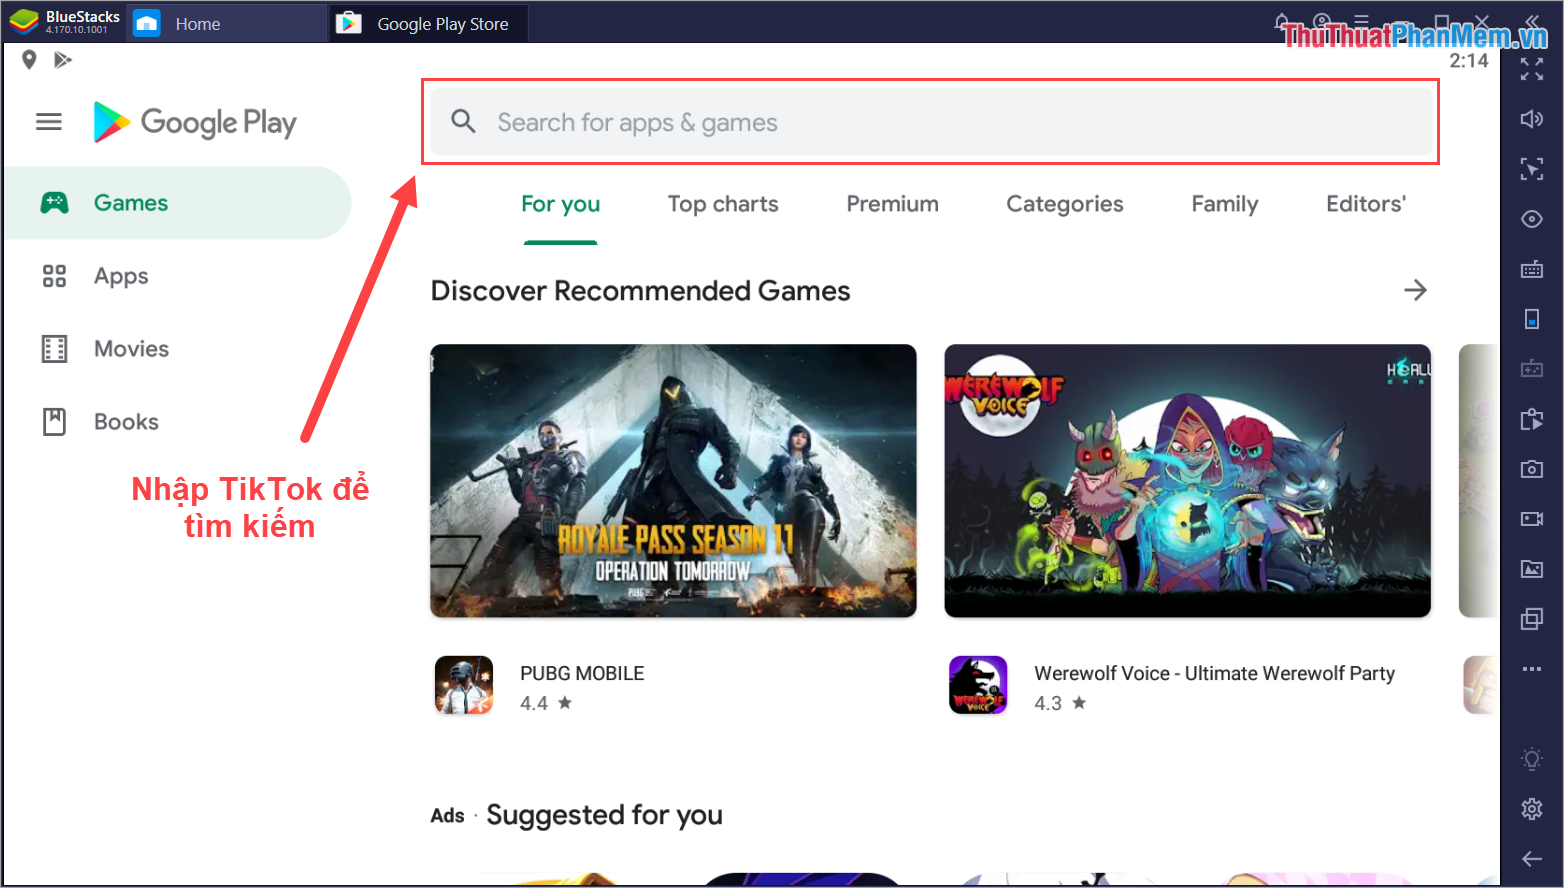Toggle fullscreen from BlueStacks sidebar
The width and height of the screenshot is (1564, 888).
pyautogui.click(x=1532, y=69)
